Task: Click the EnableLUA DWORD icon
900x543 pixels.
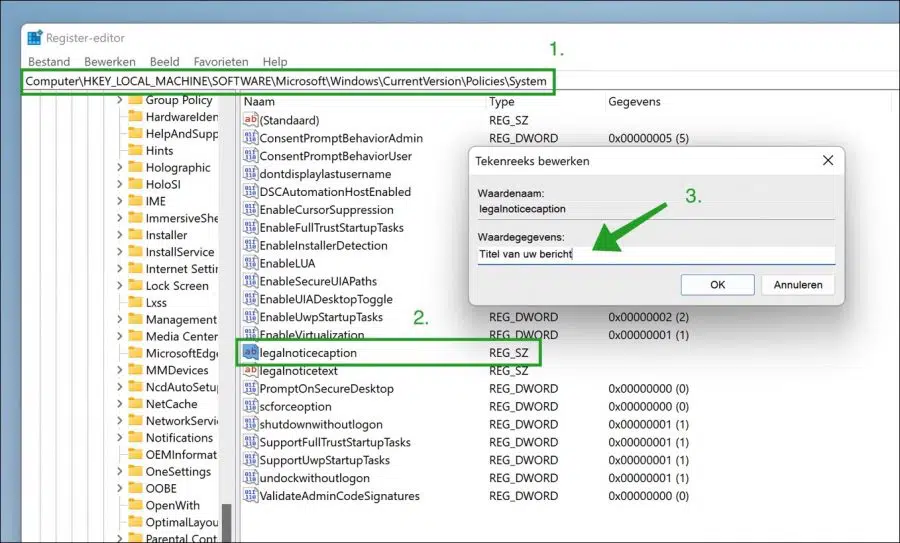Action: tap(250, 262)
